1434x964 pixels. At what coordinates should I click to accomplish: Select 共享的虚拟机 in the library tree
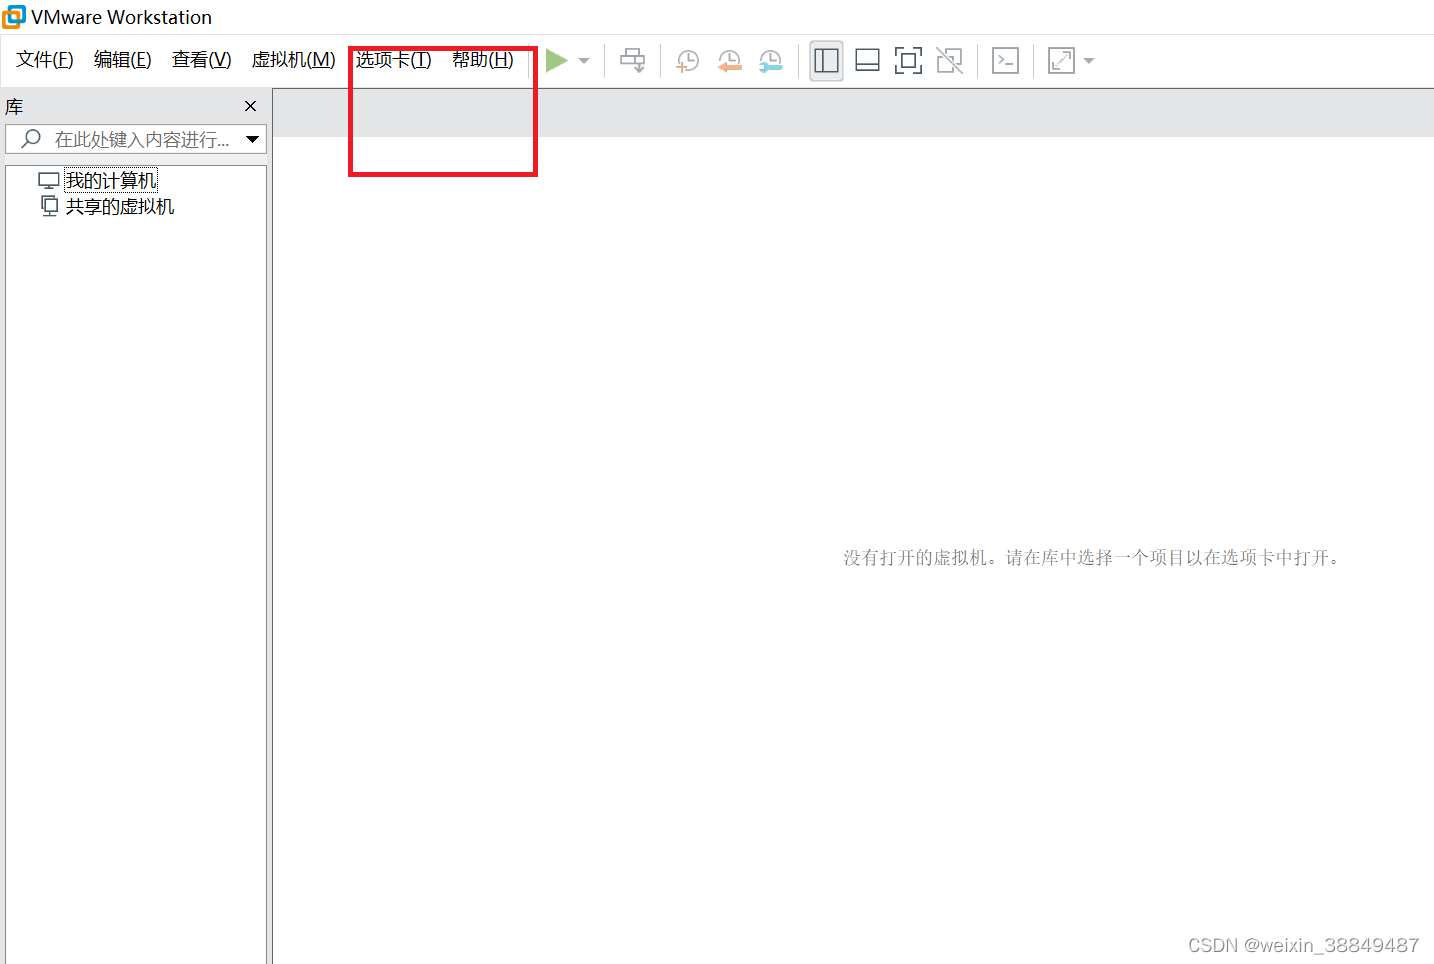click(119, 207)
